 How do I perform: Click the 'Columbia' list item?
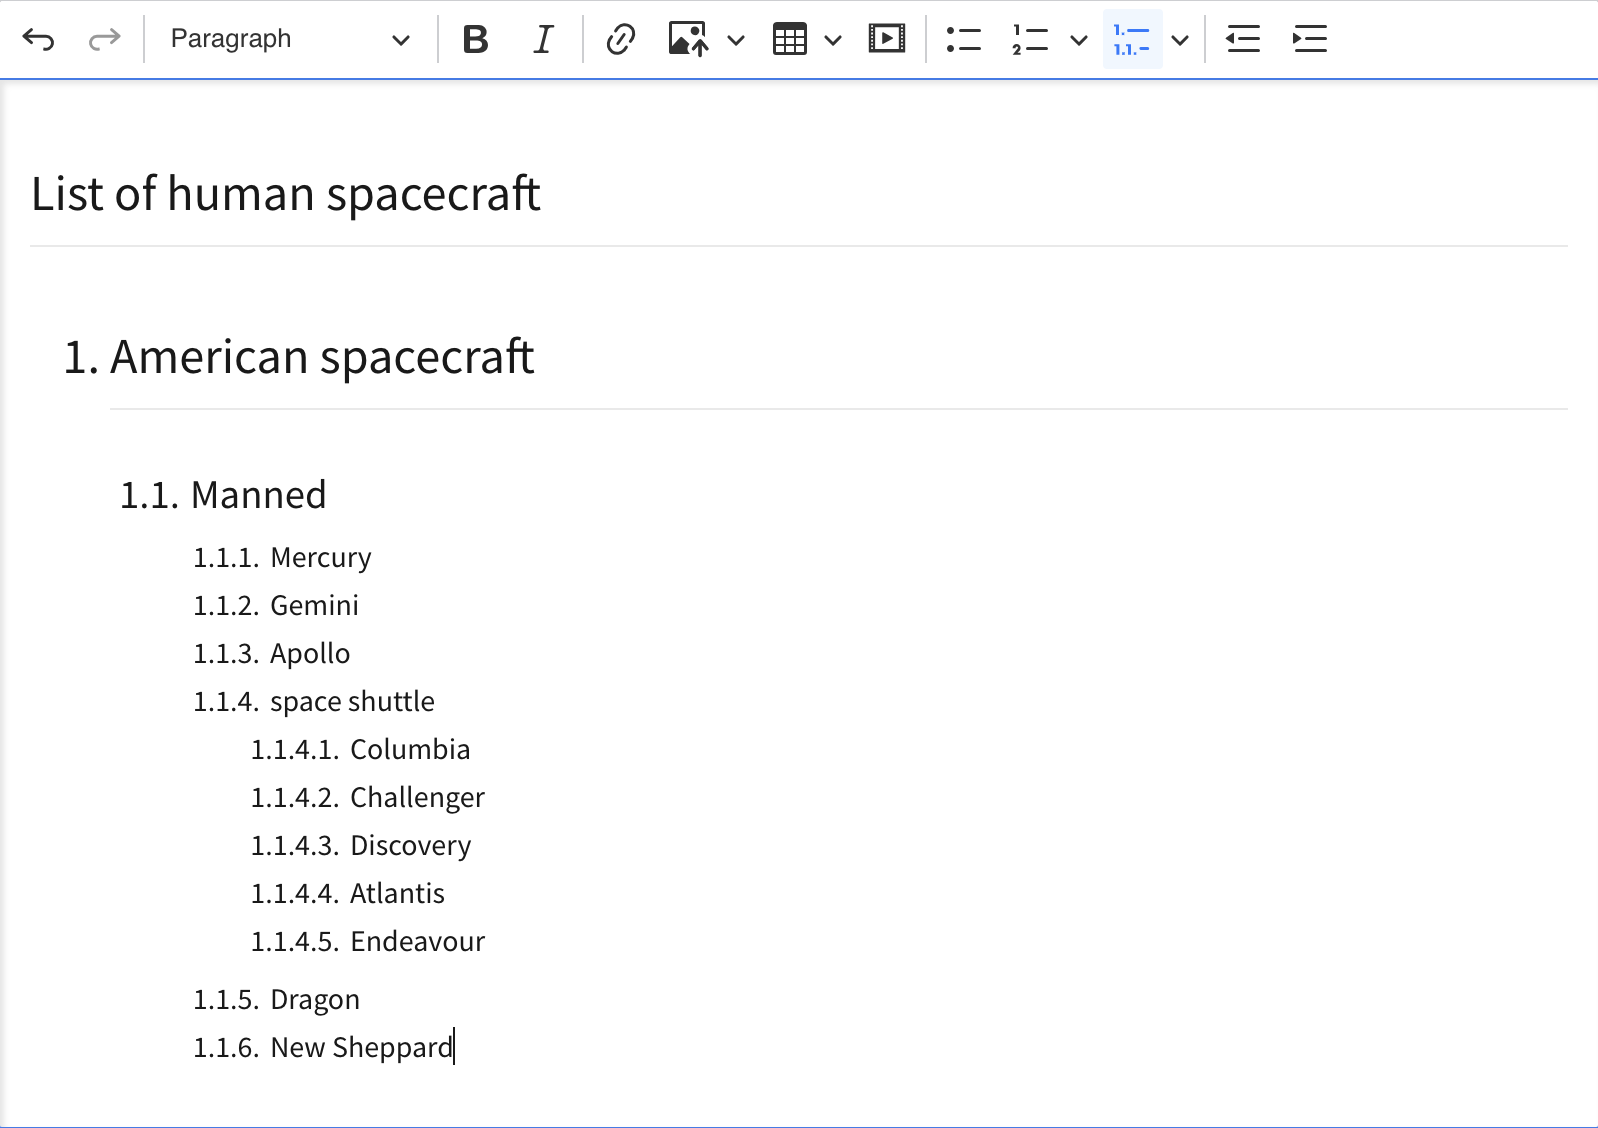(x=410, y=750)
